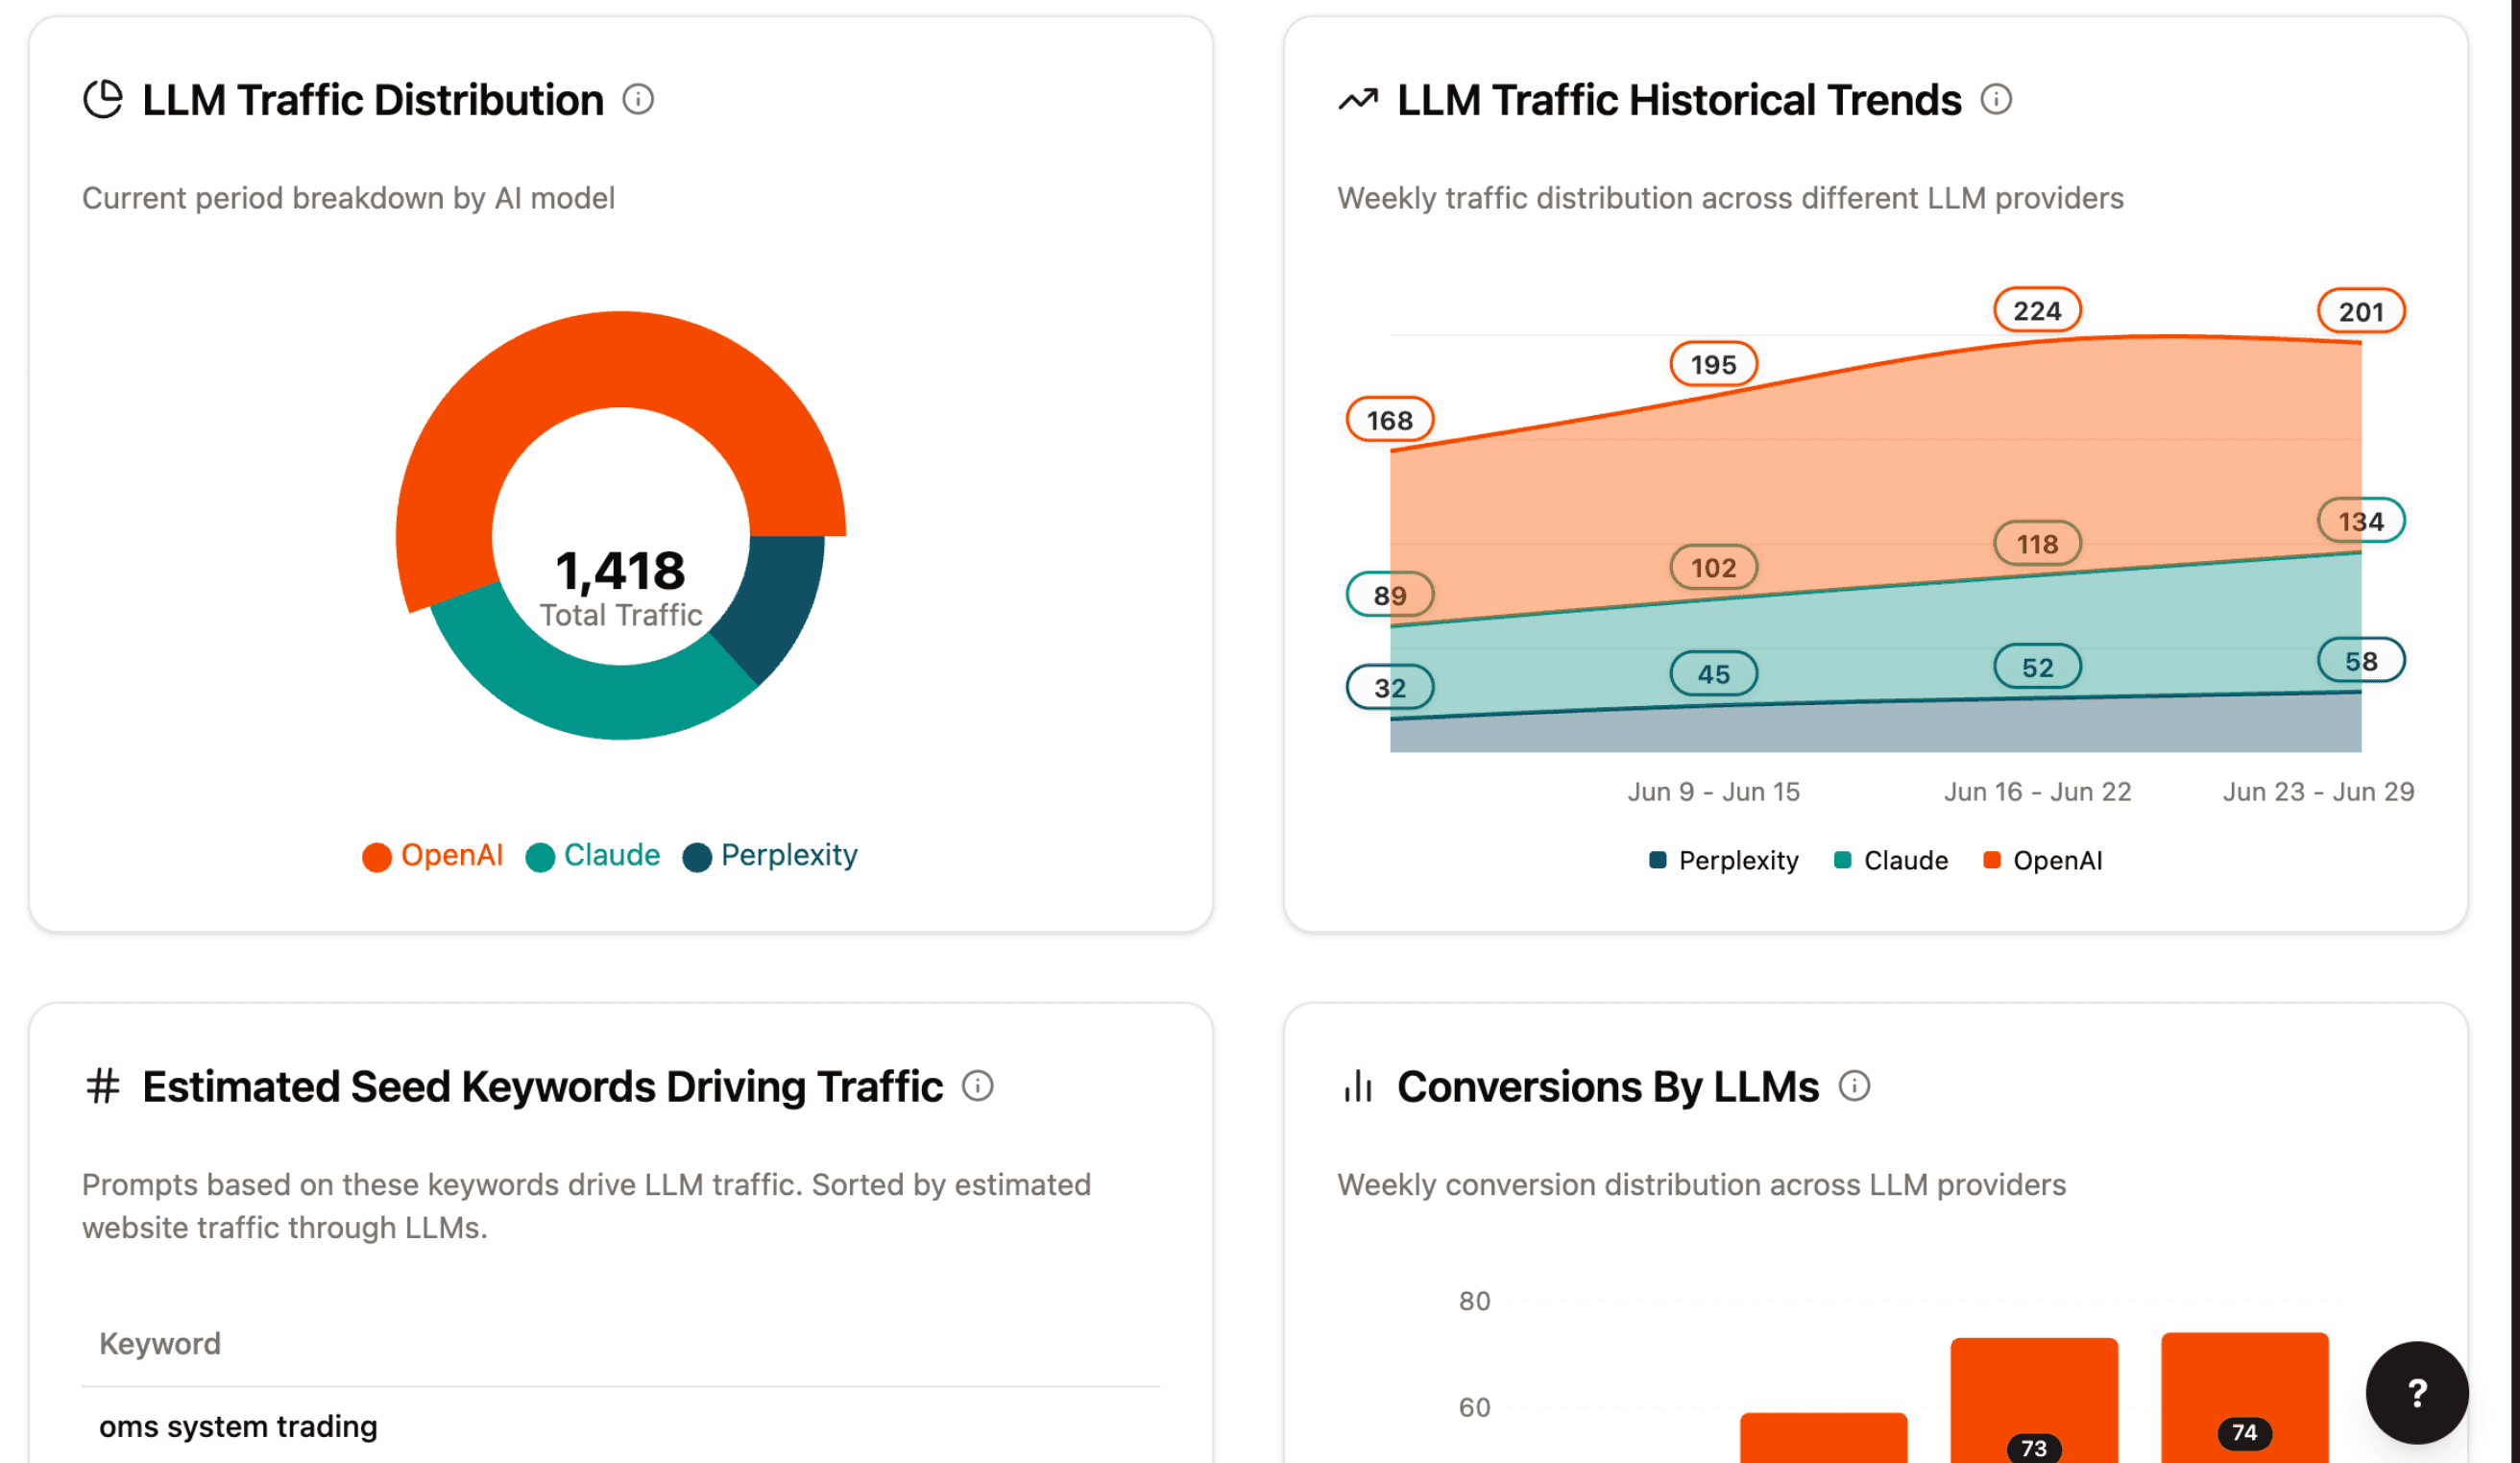Click the trend arrow icon in Historical Trends header
The image size is (2520, 1463).
[x=1358, y=99]
